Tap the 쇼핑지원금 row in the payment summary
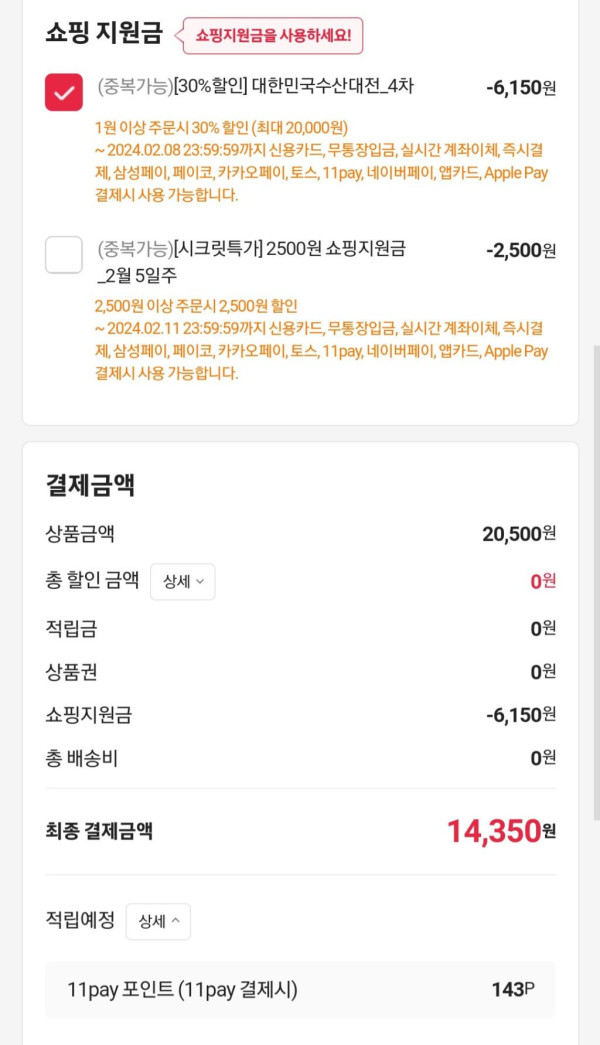This screenshot has height=1045, width=600. pyautogui.click(x=89, y=715)
